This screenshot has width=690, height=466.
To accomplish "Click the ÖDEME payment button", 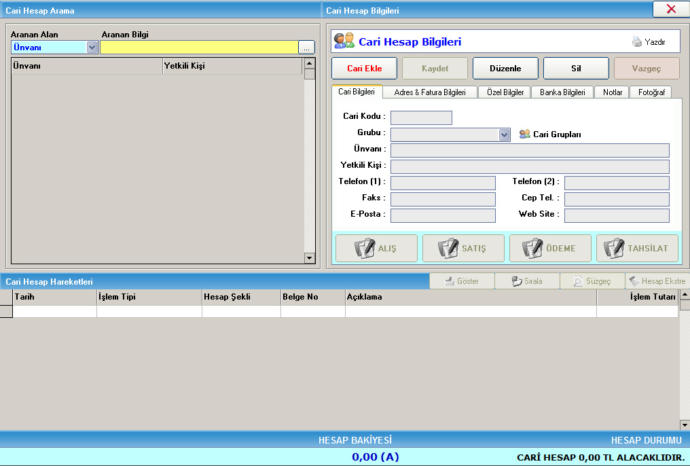I will click(x=550, y=248).
